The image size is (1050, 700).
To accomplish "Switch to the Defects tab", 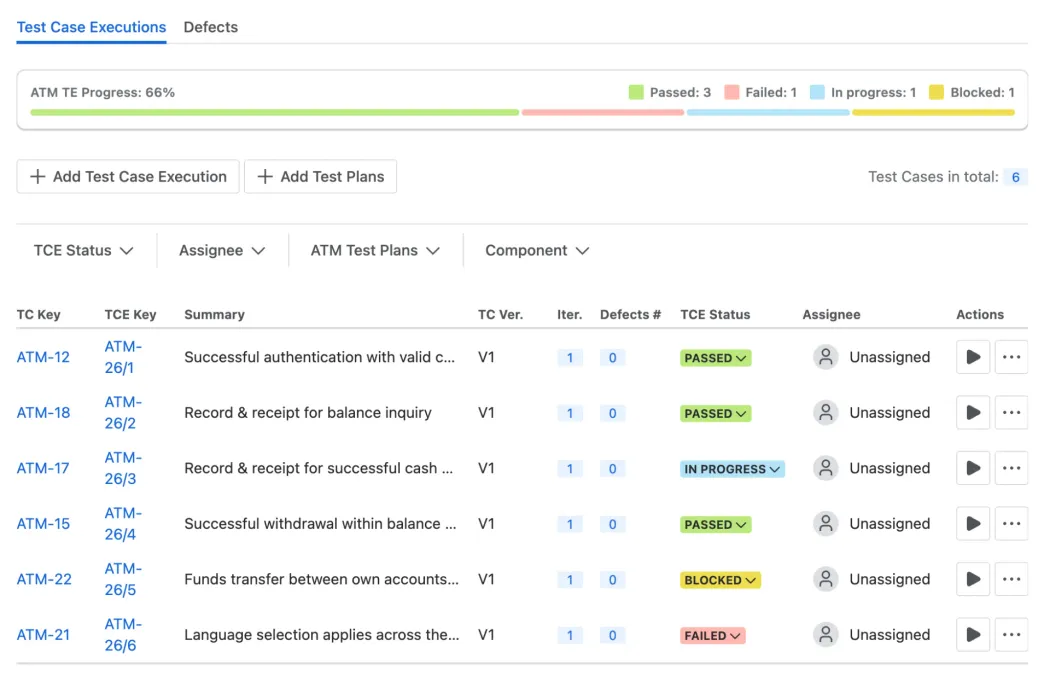I will pos(211,27).
